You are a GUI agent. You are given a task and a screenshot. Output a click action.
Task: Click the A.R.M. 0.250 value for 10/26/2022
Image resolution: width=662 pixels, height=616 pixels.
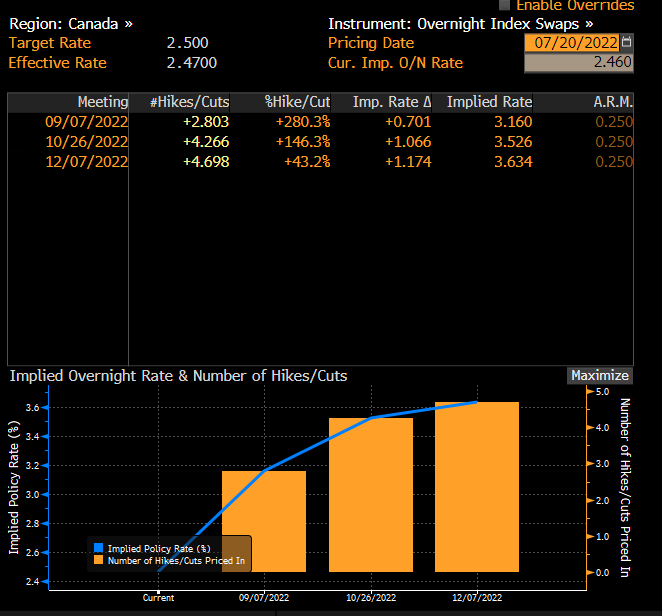click(x=614, y=142)
